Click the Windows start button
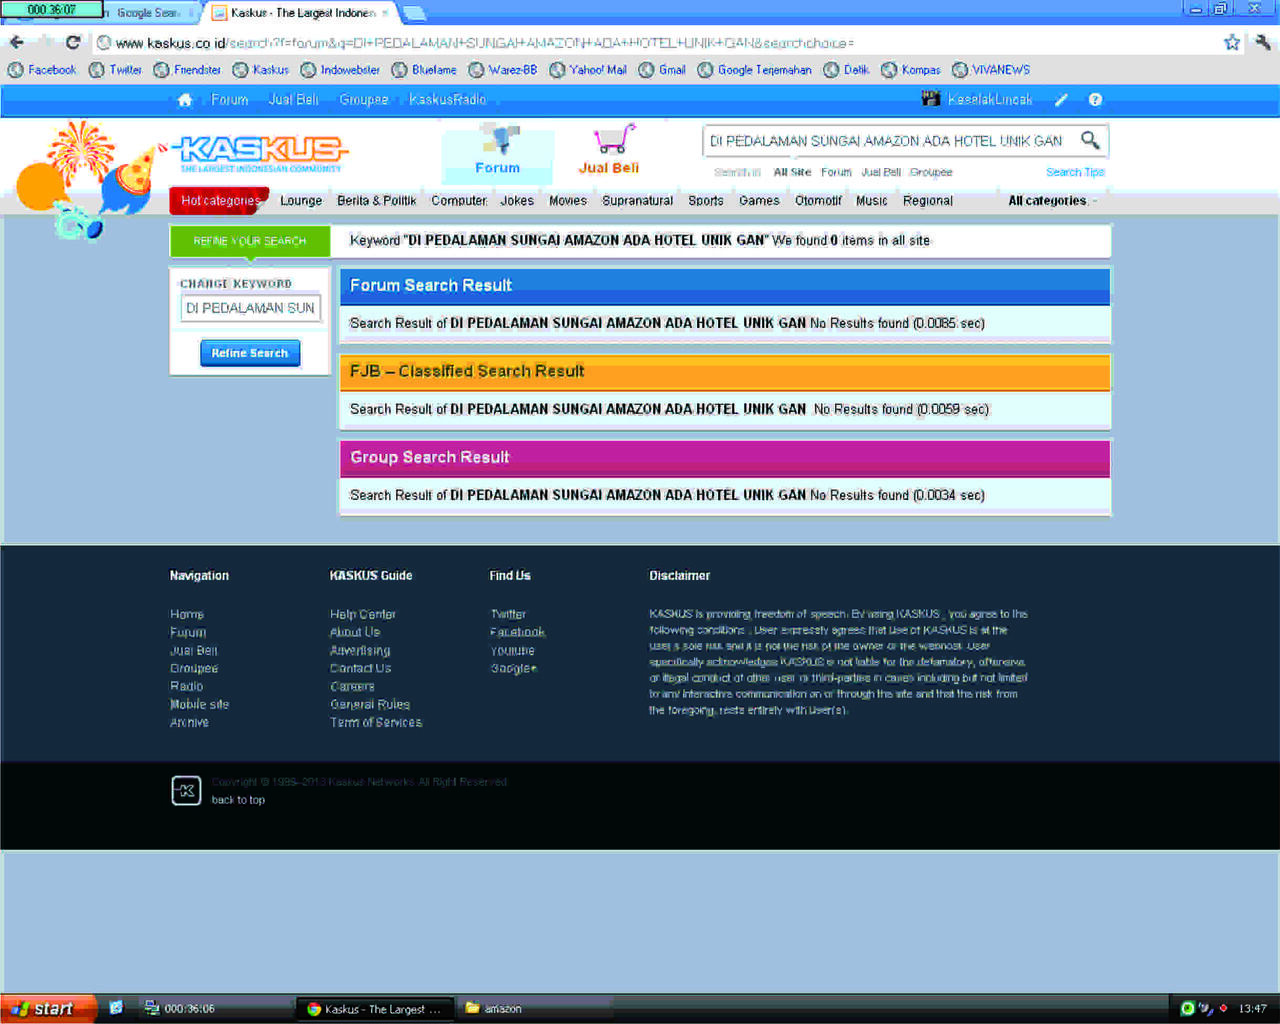 point(48,1008)
